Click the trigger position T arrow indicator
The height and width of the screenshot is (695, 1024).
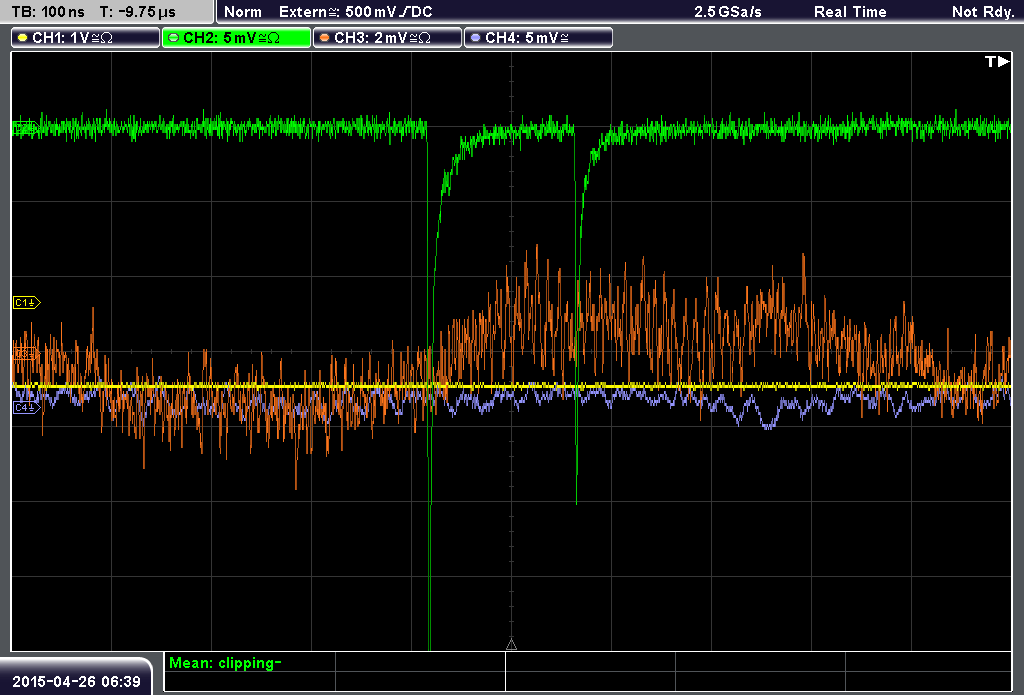point(997,61)
